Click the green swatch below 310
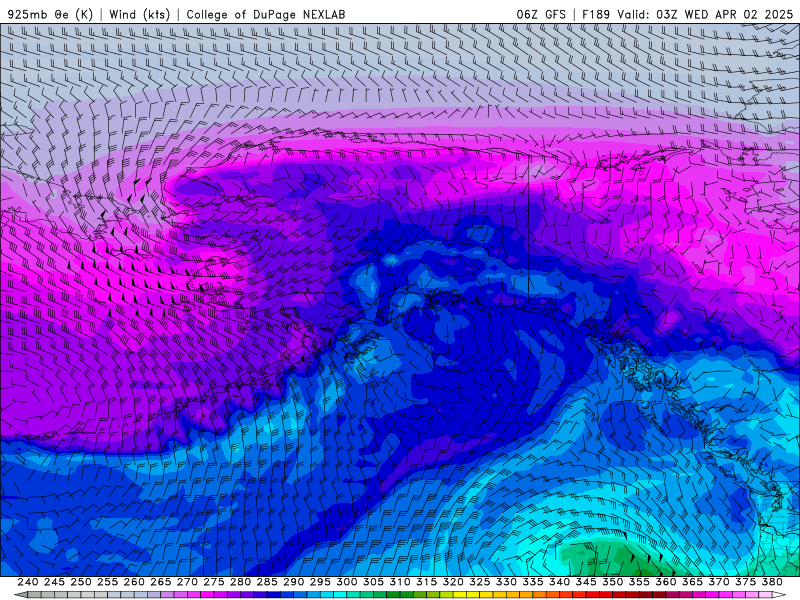The image size is (800, 600). (393, 595)
